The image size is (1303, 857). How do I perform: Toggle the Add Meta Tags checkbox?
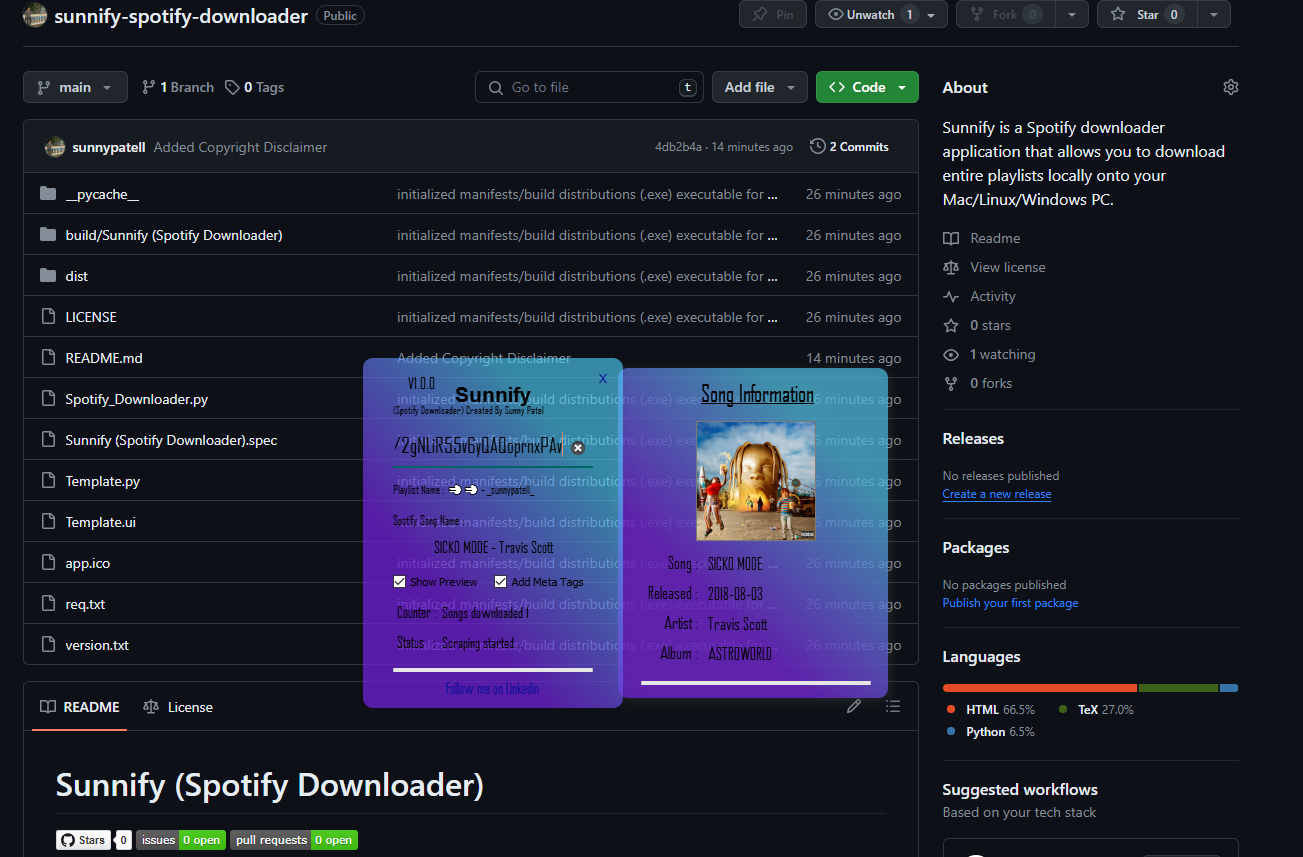pos(501,582)
